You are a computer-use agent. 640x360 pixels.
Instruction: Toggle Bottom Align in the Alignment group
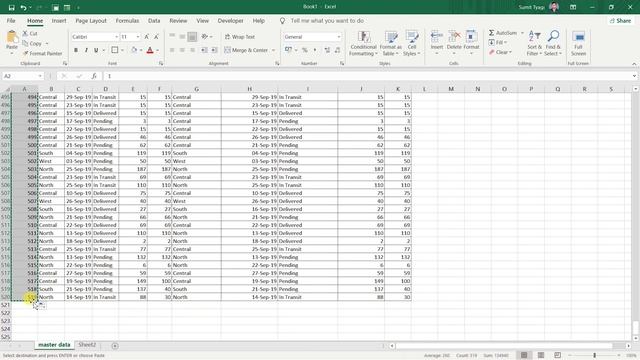tap(192, 37)
